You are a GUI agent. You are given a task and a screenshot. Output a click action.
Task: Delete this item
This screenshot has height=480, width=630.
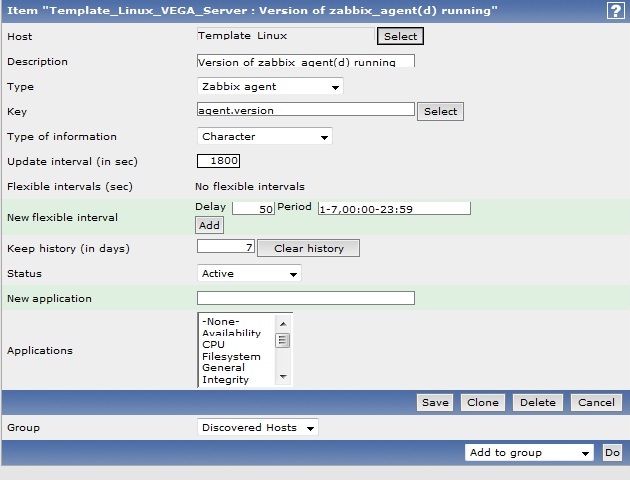tap(538, 402)
